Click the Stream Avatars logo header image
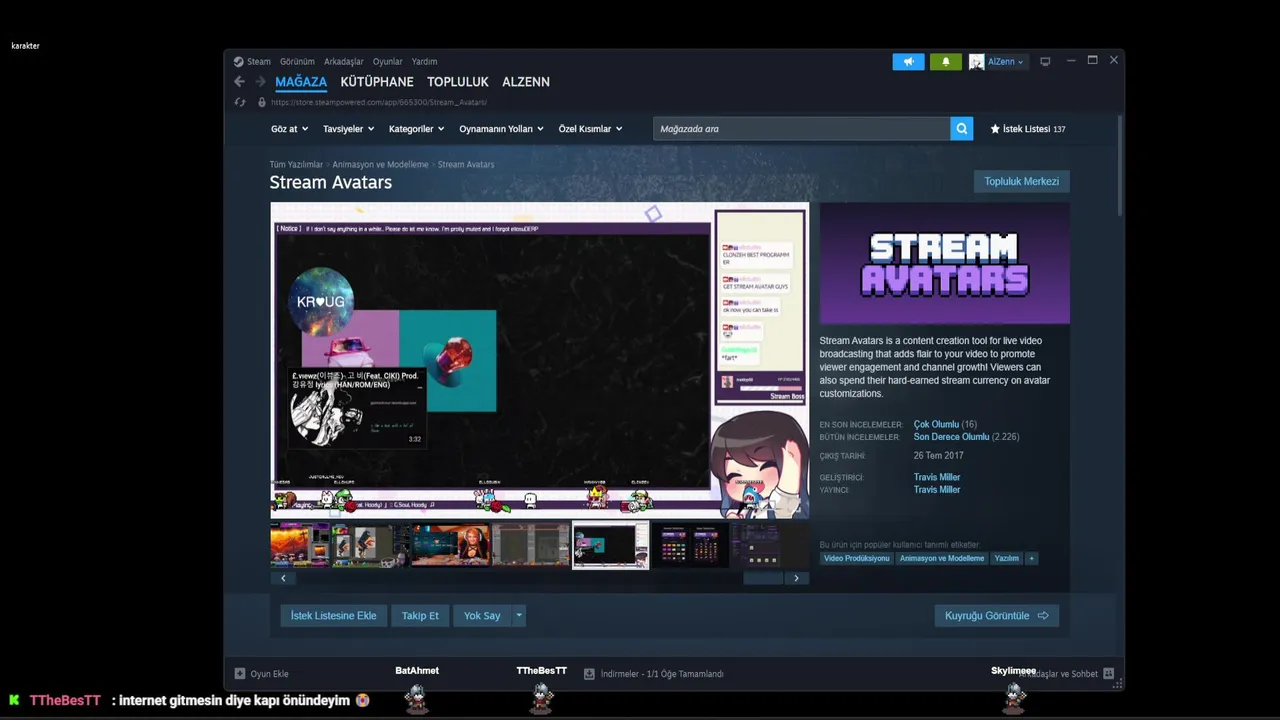Viewport: 1280px width, 720px height. click(944, 263)
